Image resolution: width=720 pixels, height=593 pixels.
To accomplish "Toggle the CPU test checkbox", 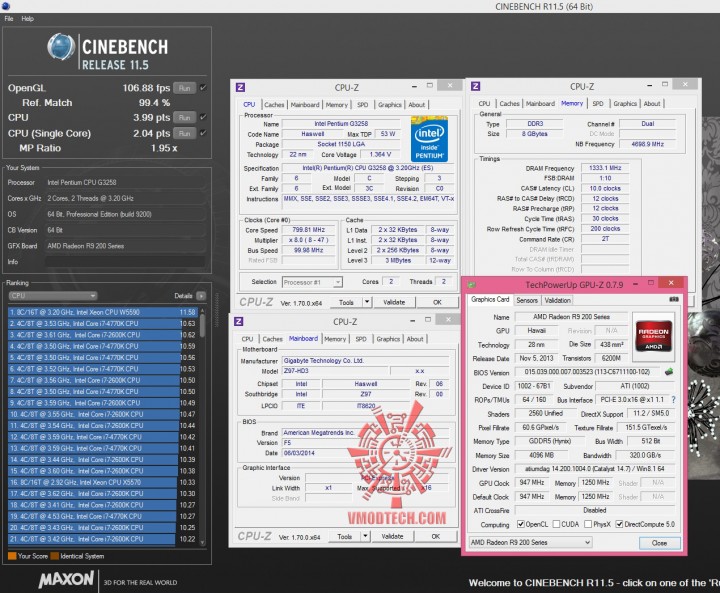I will click(203, 117).
